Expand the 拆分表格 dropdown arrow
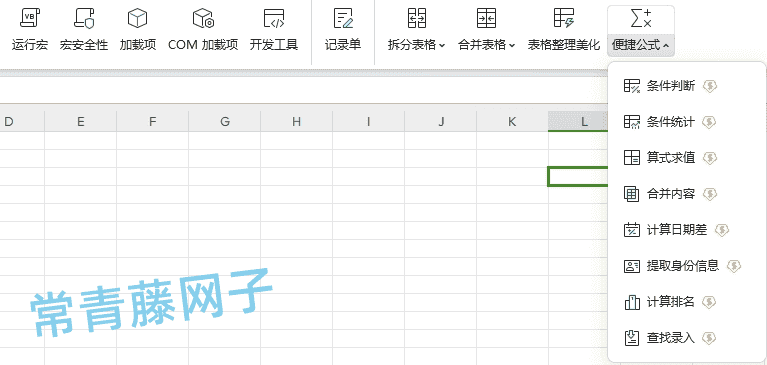The image size is (767, 365). [442, 46]
